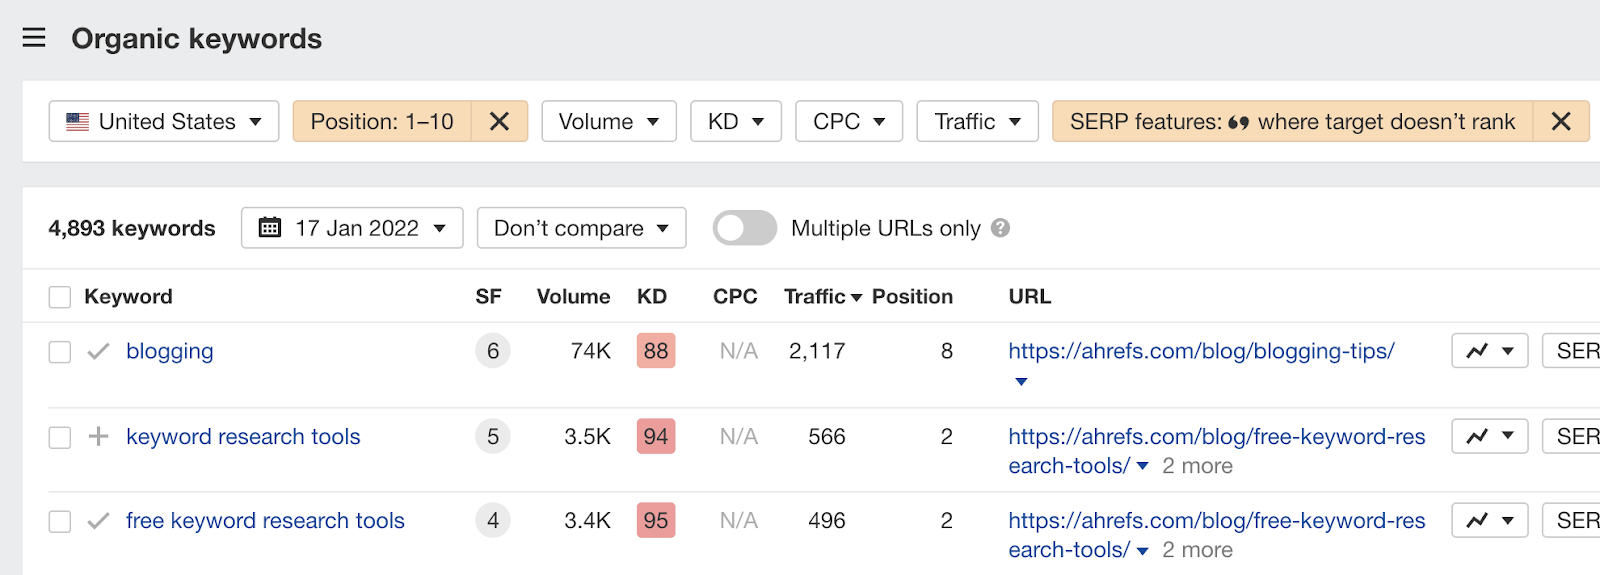
Task: Open the trend chart dropdown for free keyword research tools row
Action: [1490, 520]
